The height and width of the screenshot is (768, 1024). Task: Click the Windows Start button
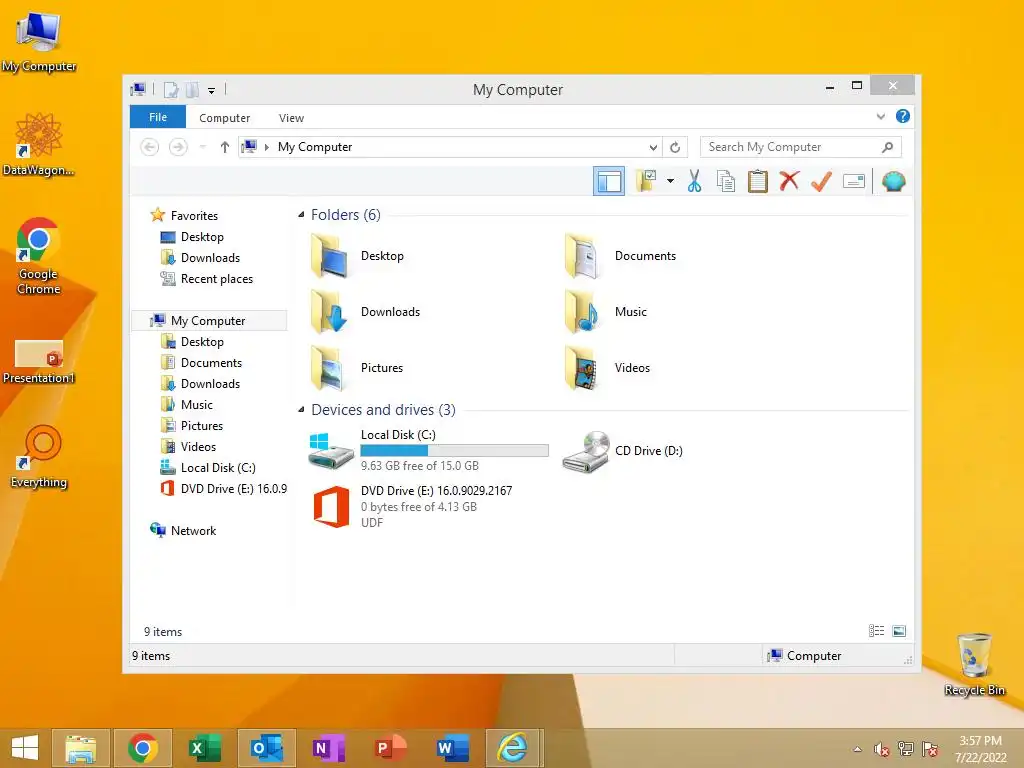click(x=25, y=748)
